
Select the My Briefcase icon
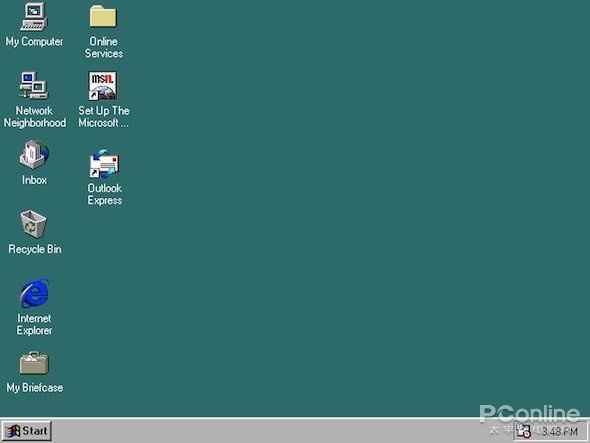coord(34,363)
